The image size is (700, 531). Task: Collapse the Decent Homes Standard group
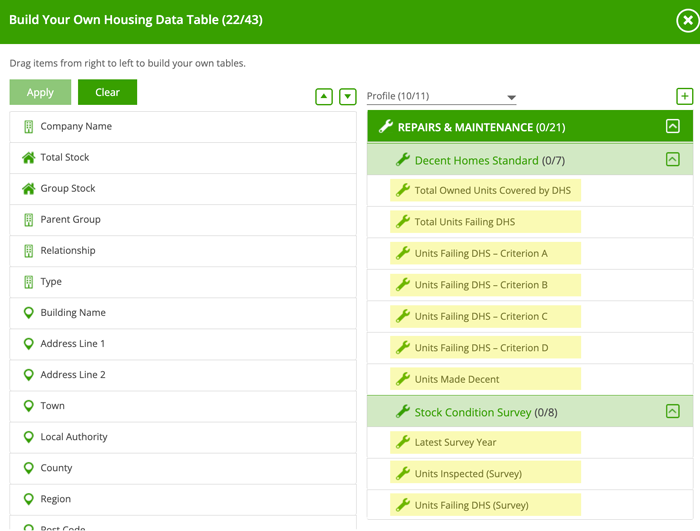pyautogui.click(x=672, y=160)
